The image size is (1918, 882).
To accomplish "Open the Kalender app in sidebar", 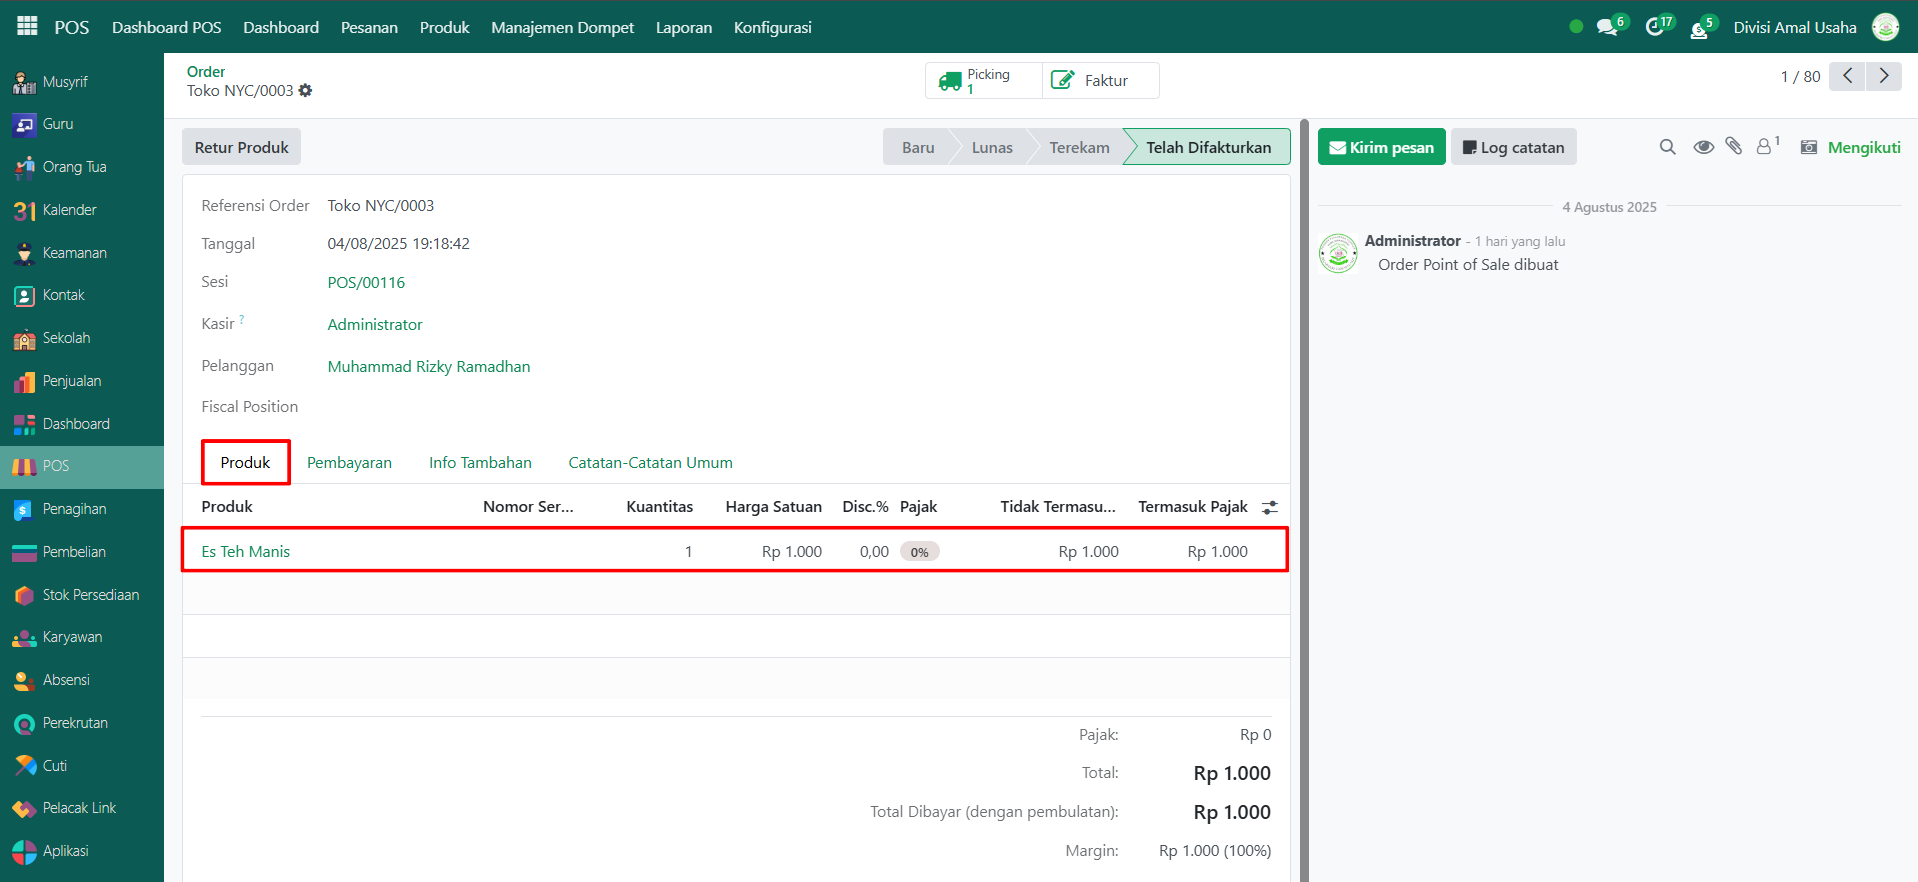I will click(x=69, y=210).
